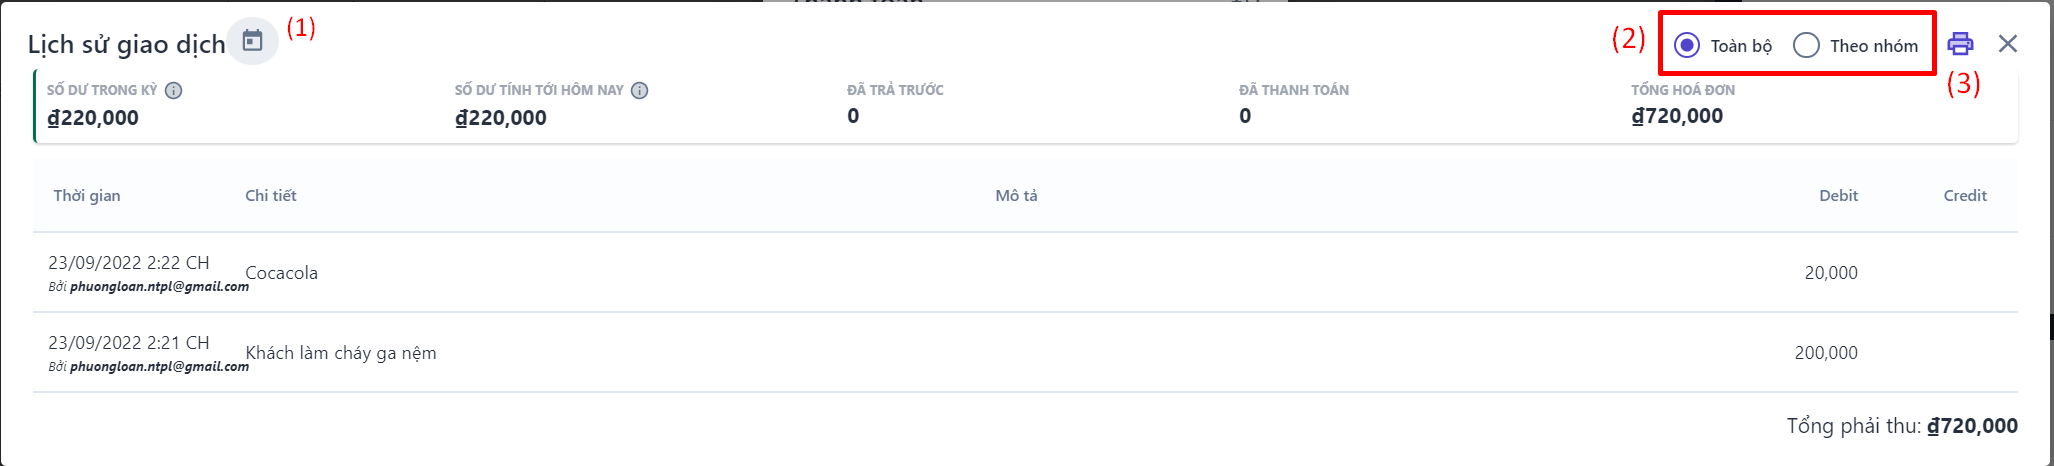Viewport: 2054px width, 466px height.
Task: Select the Khách làm cháy ga nệm transaction
Action: (x=341, y=353)
